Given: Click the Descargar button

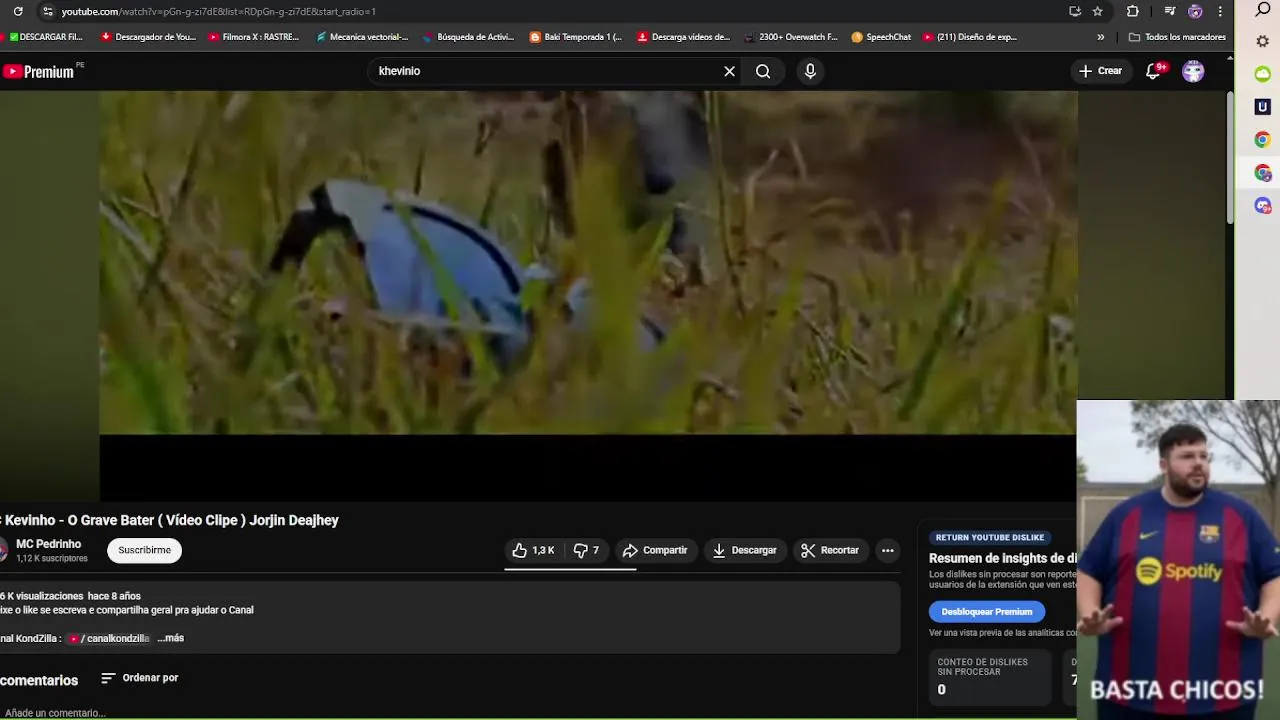Looking at the screenshot, I should coord(744,550).
